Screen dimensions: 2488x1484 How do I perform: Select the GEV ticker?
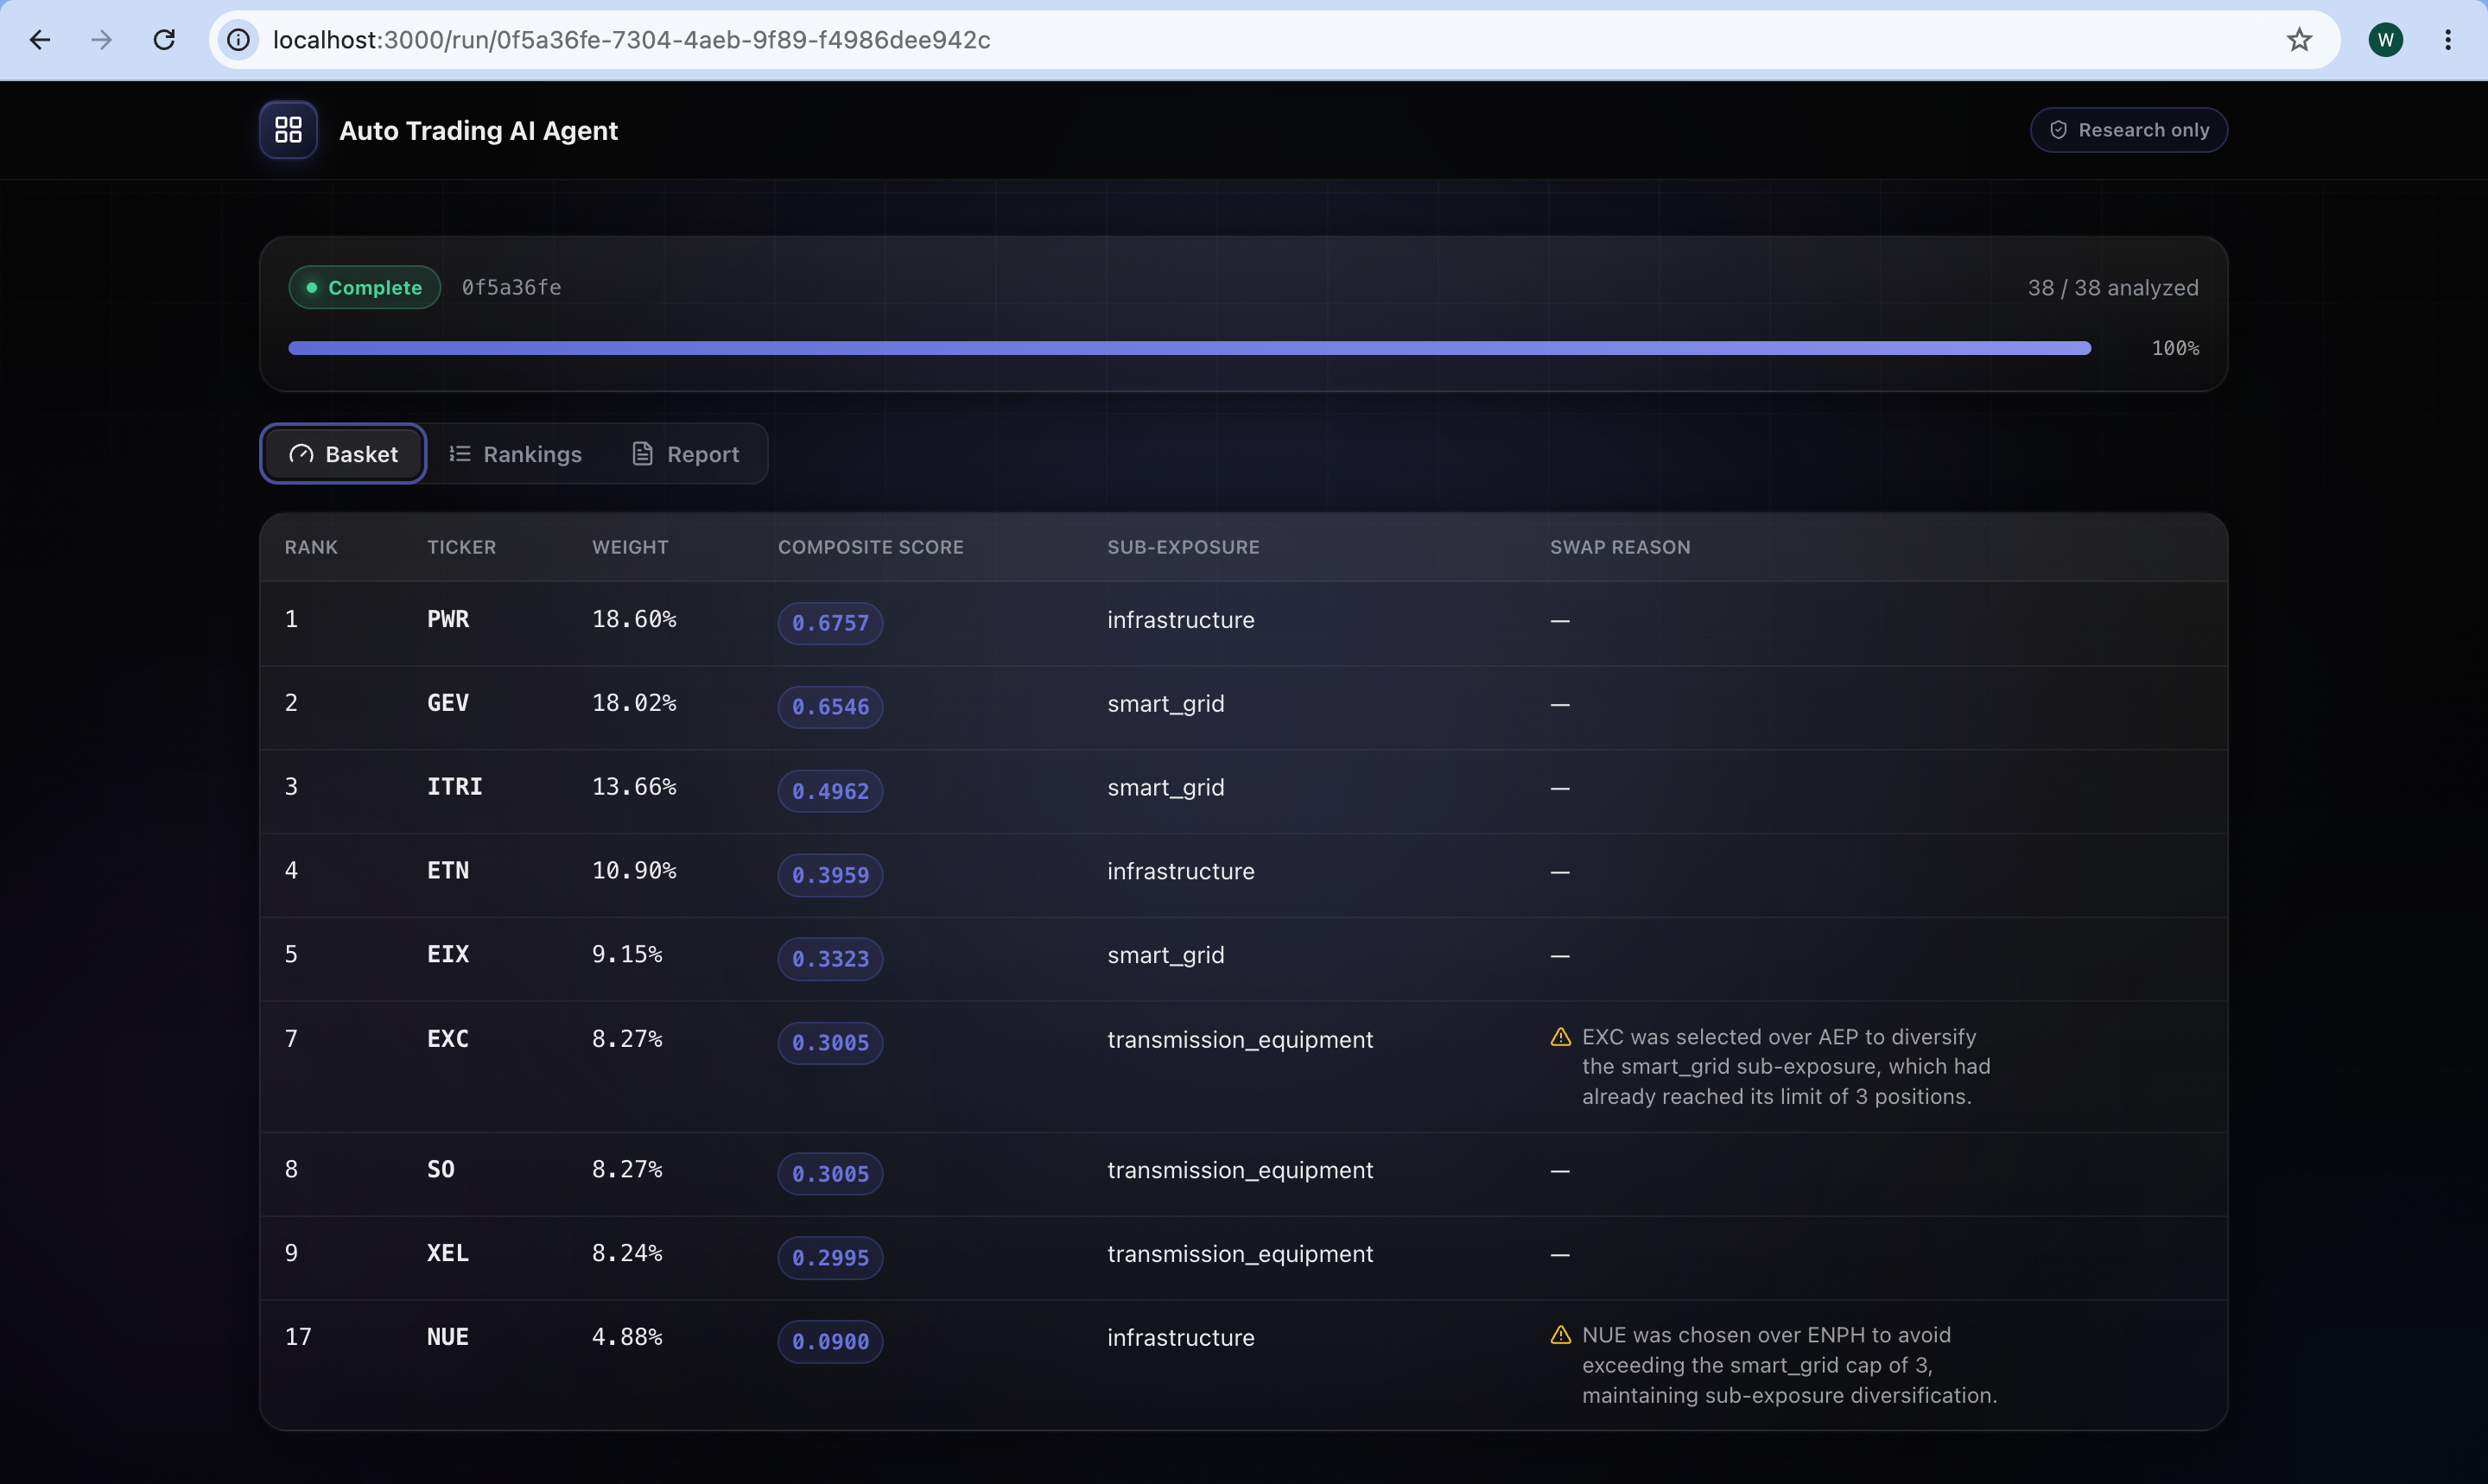click(448, 703)
